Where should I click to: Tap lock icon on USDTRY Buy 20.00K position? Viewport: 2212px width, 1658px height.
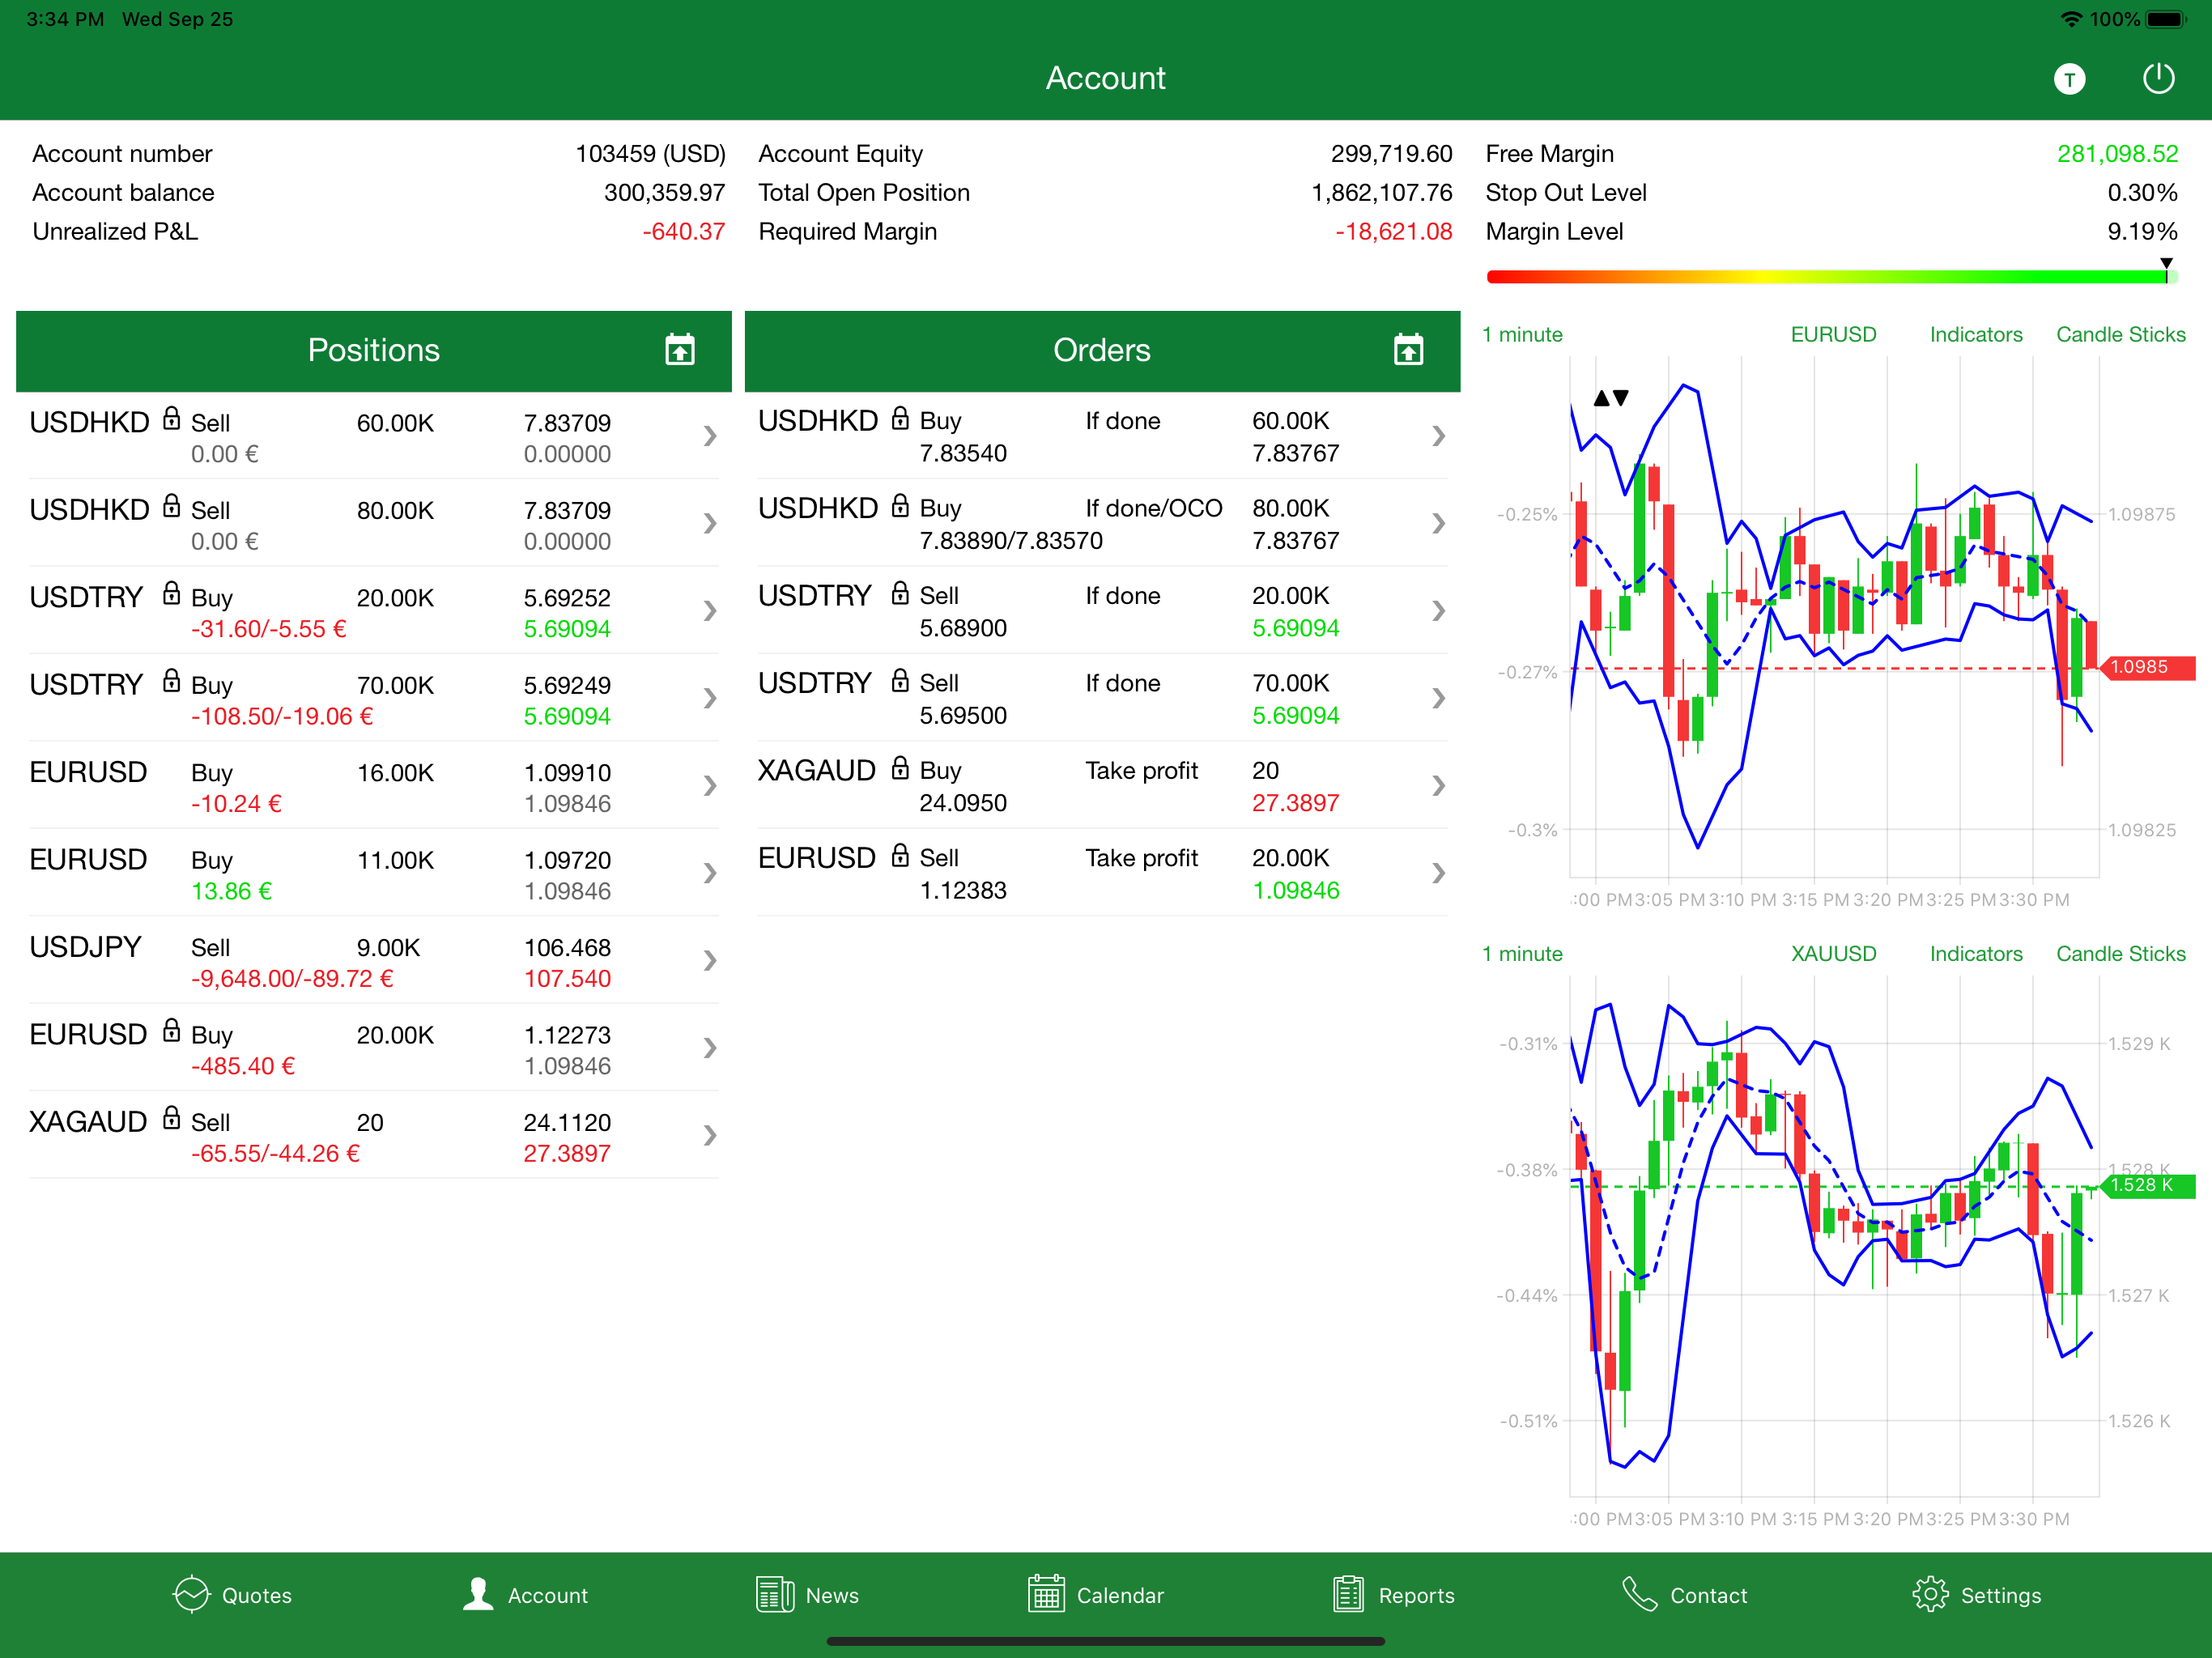click(172, 593)
